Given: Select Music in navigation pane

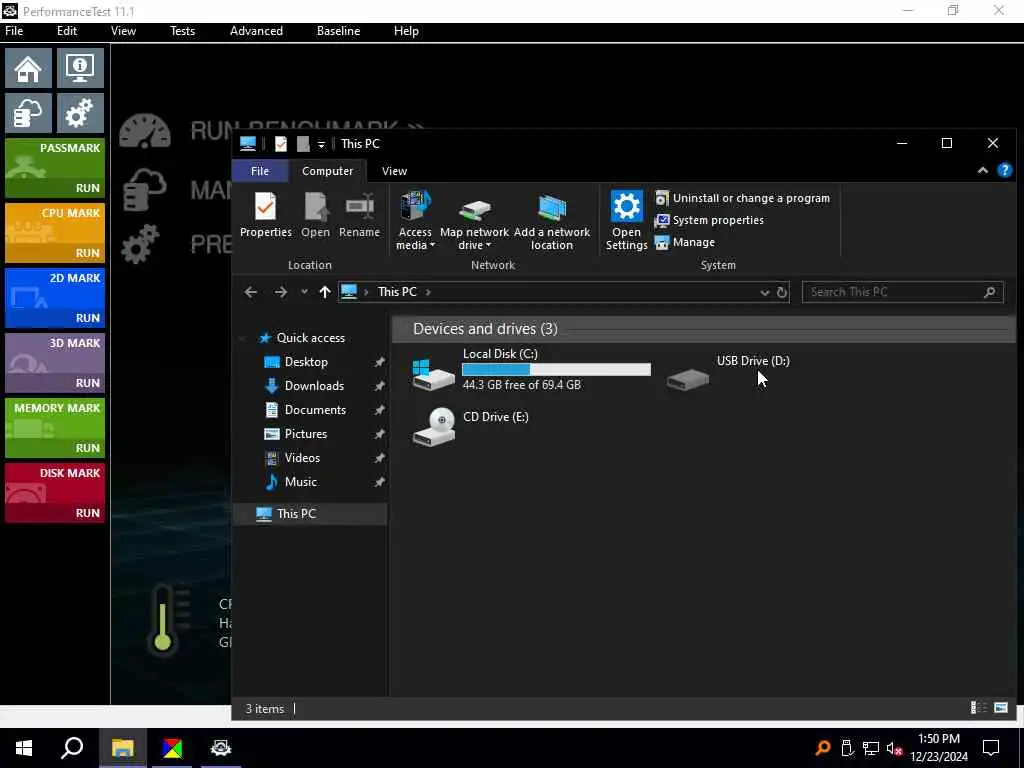Looking at the screenshot, I should 300,482.
